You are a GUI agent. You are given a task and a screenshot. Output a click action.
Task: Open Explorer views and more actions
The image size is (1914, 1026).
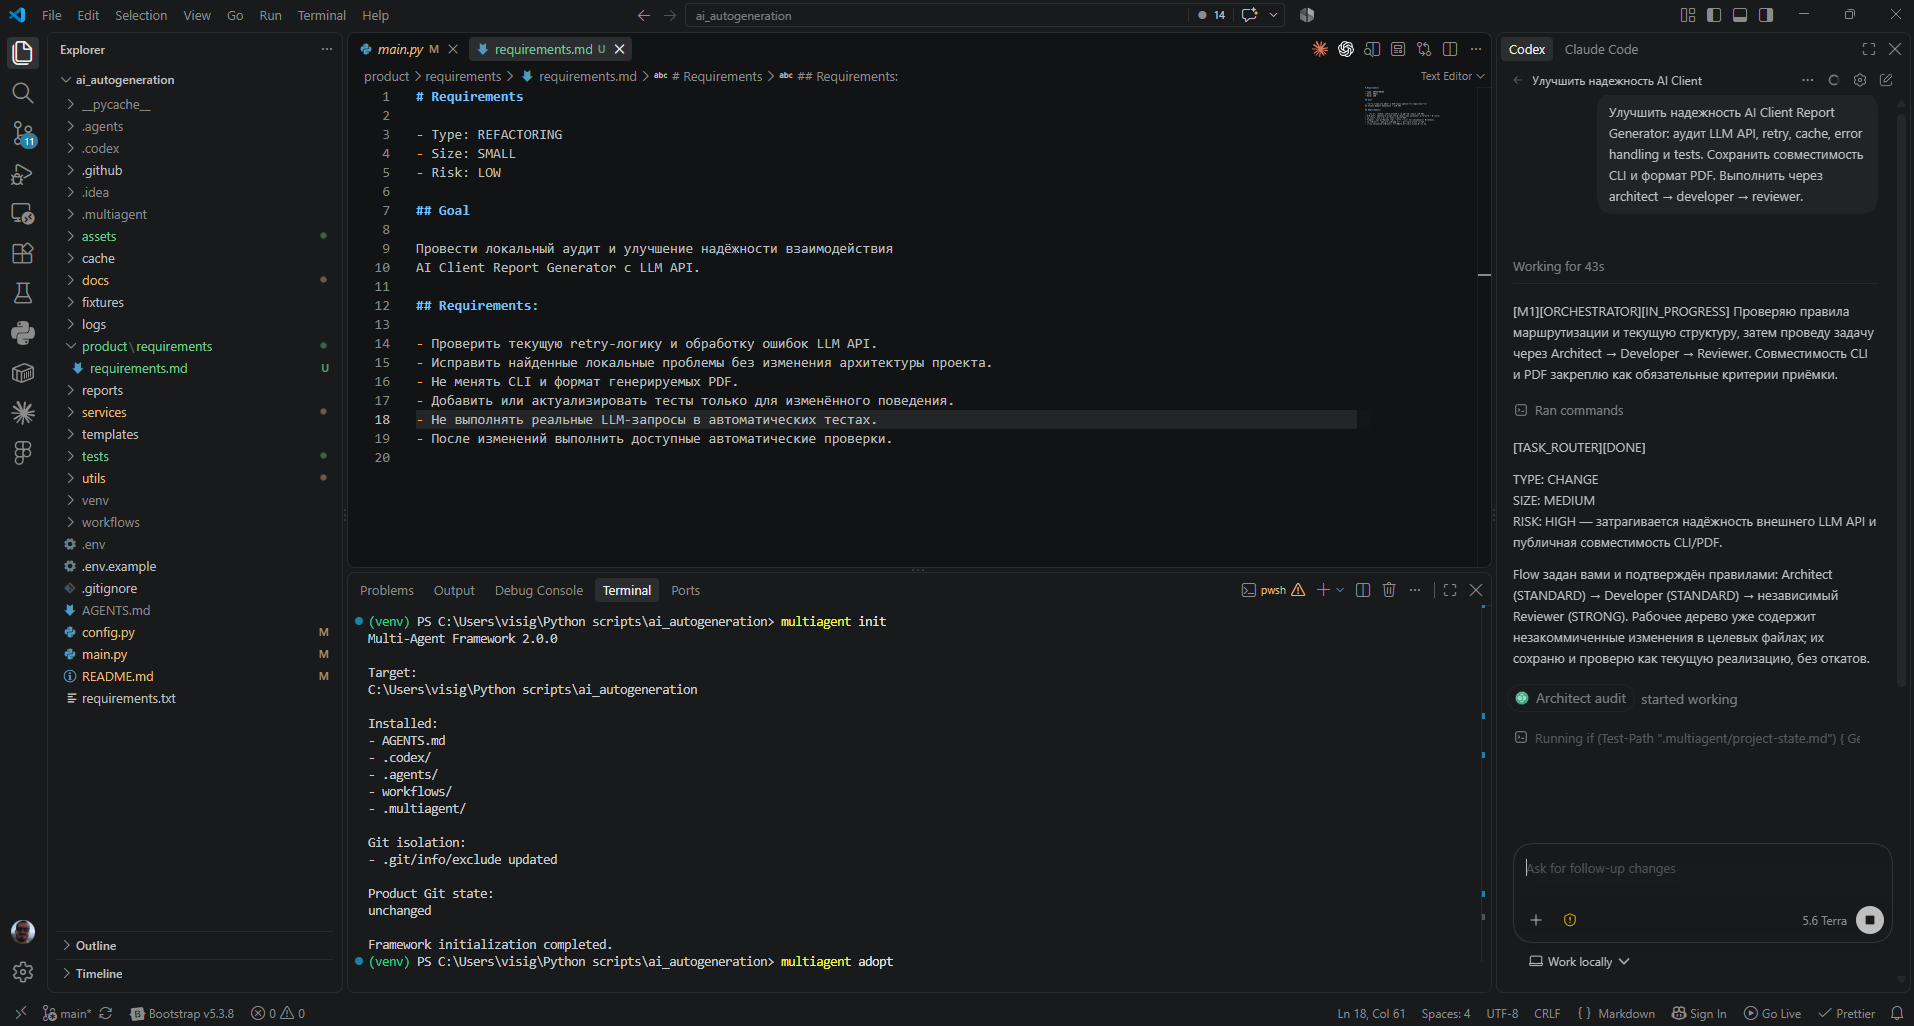326,49
